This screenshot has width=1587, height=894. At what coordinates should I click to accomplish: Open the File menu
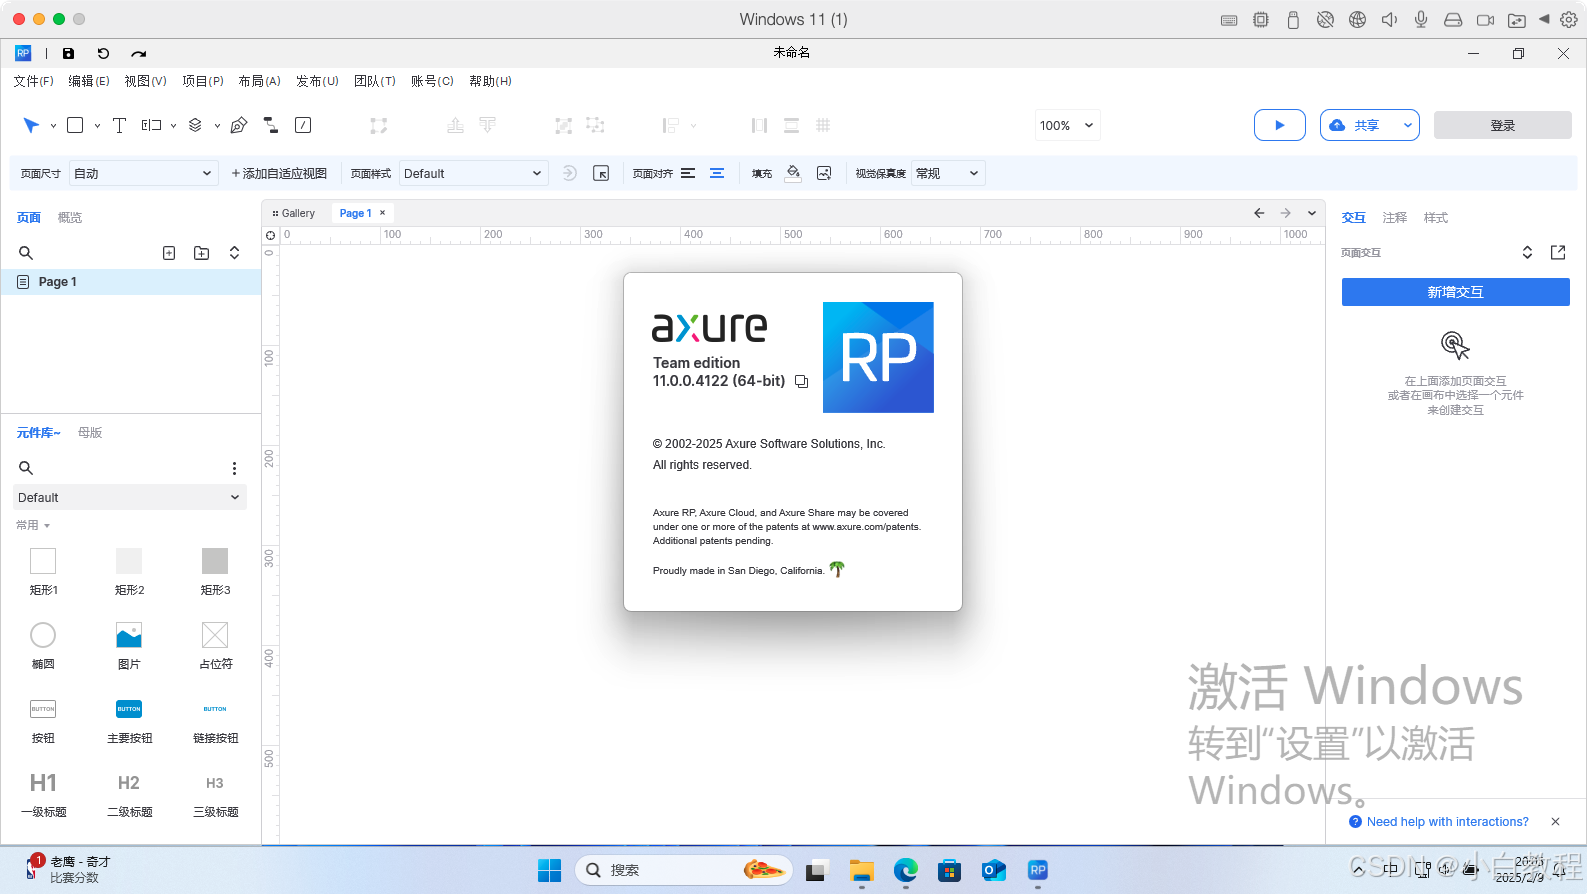pyautogui.click(x=33, y=81)
